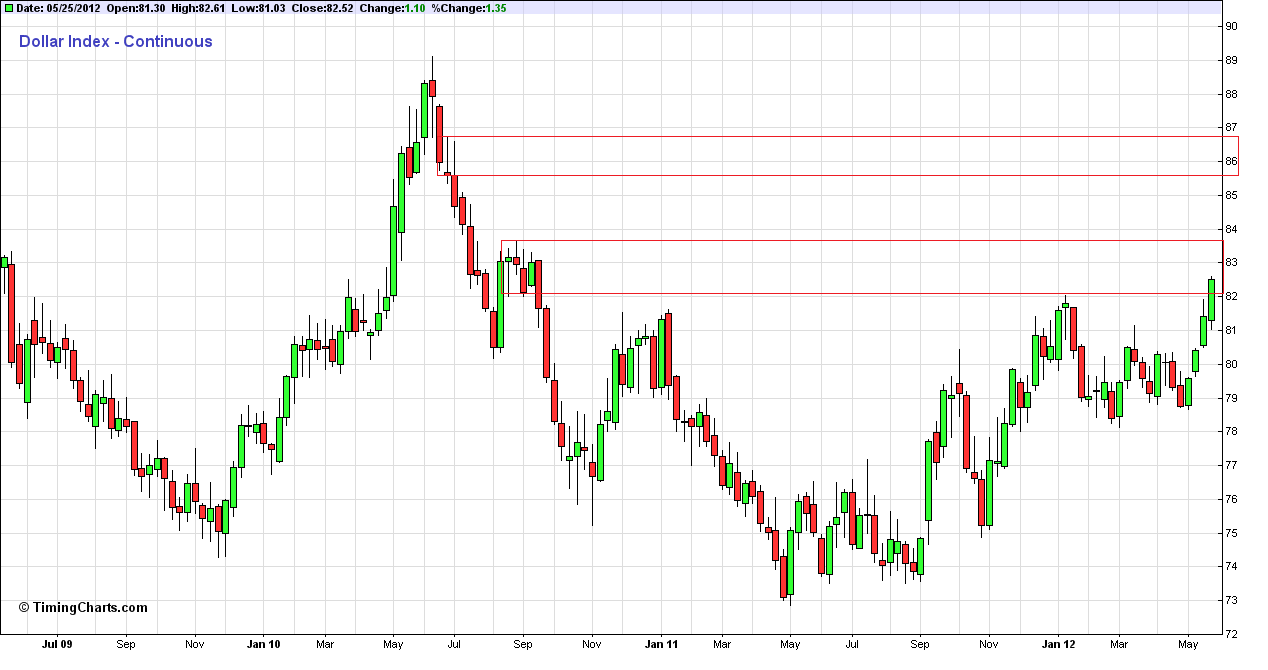1268x670 pixels.
Task: Click the 78 price axis label
Action: pos(1231,431)
